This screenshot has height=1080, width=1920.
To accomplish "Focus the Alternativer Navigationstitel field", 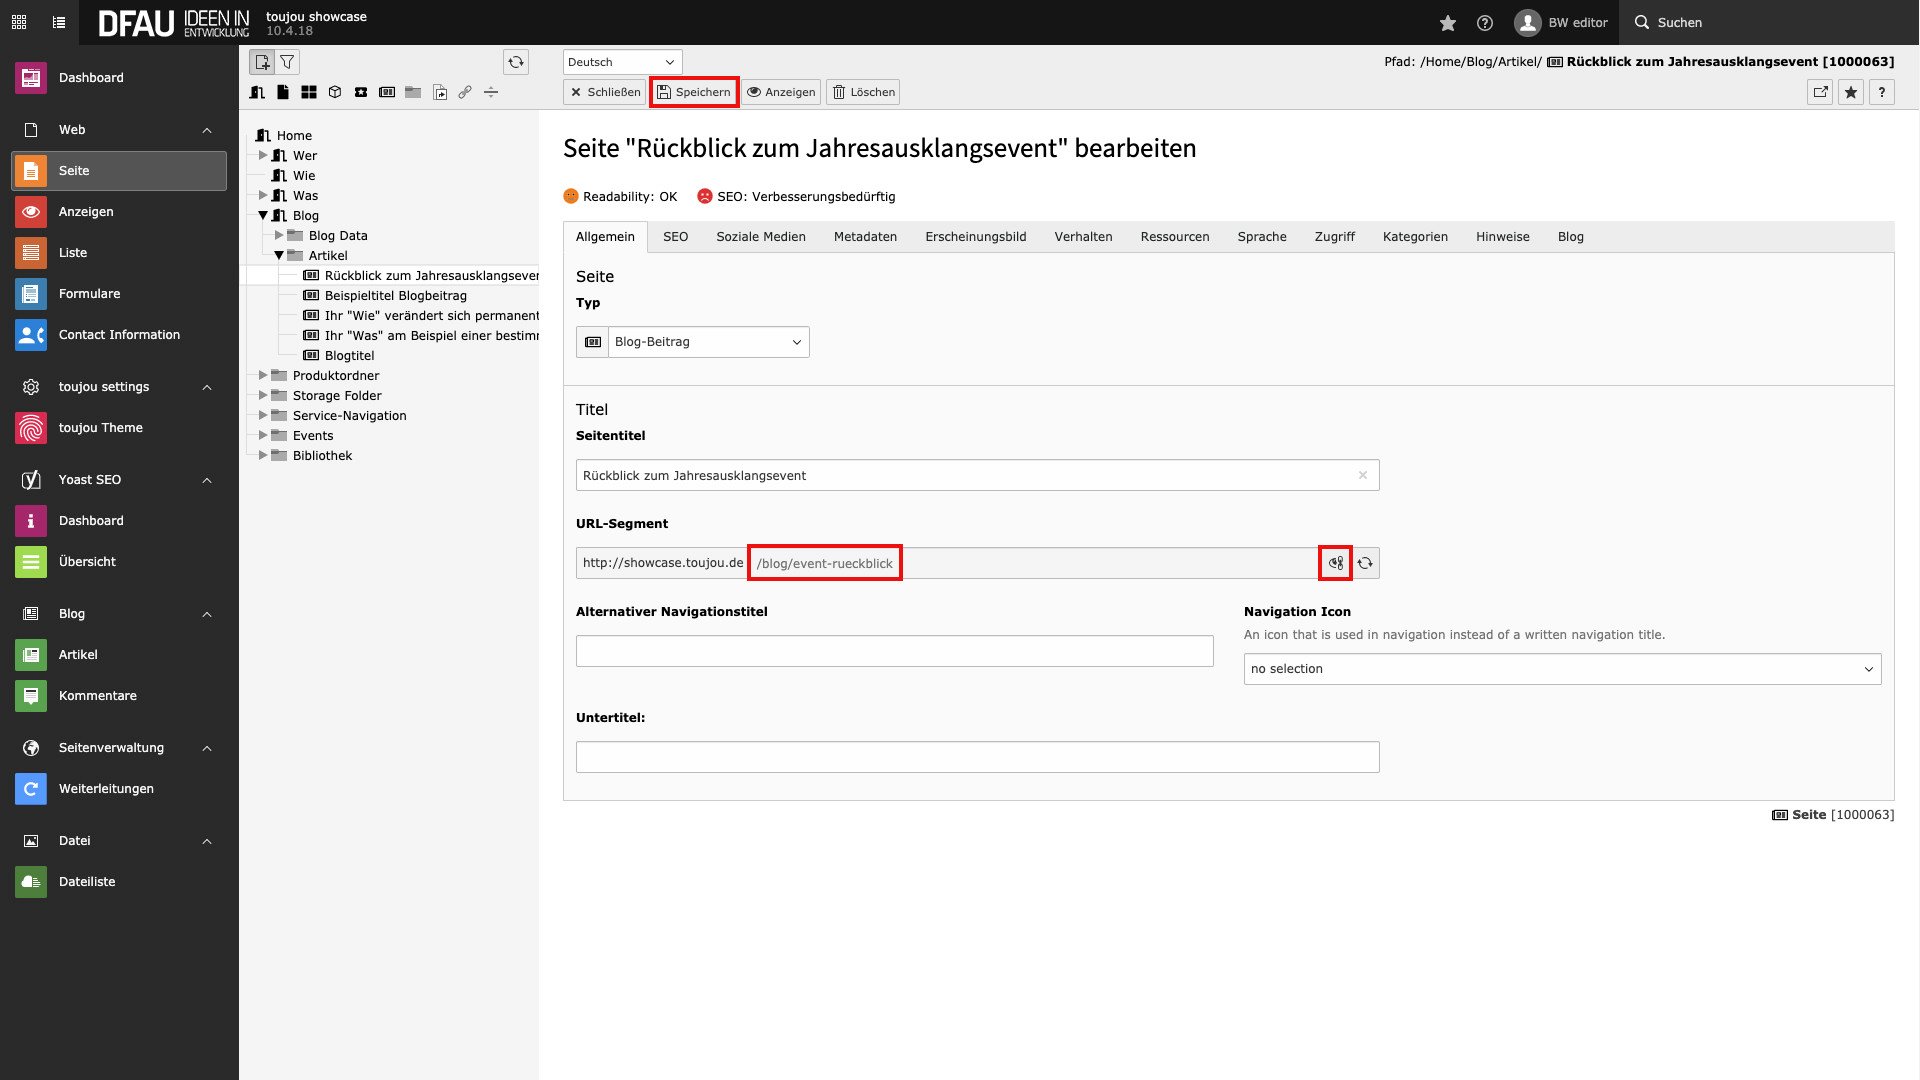I will [x=894, y=651].
